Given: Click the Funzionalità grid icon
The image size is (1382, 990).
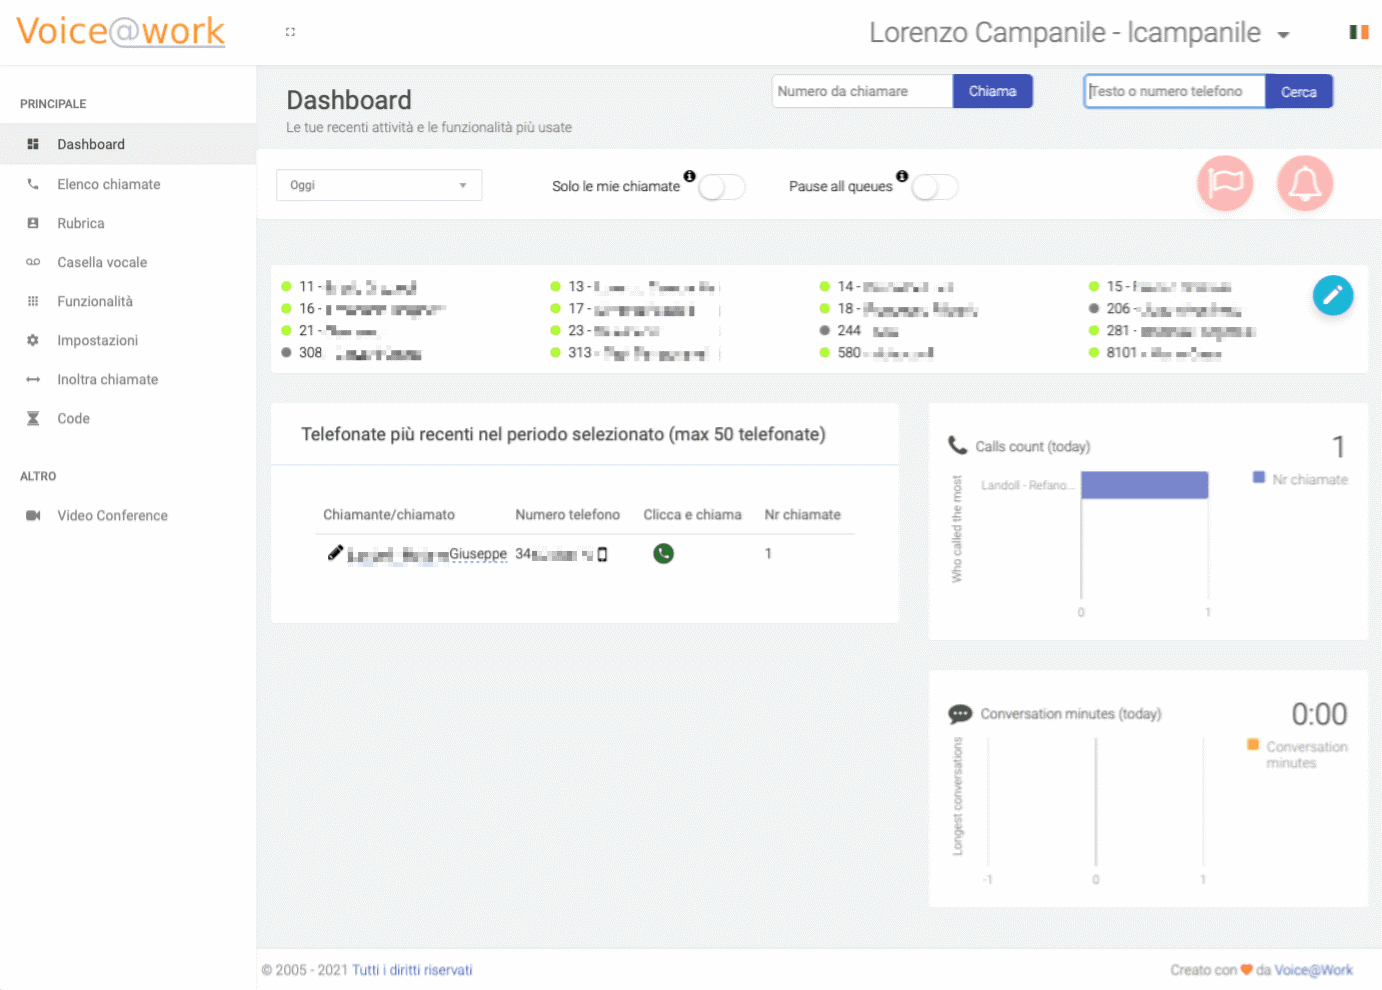Looking at the screenshot, I should (33, 301).
